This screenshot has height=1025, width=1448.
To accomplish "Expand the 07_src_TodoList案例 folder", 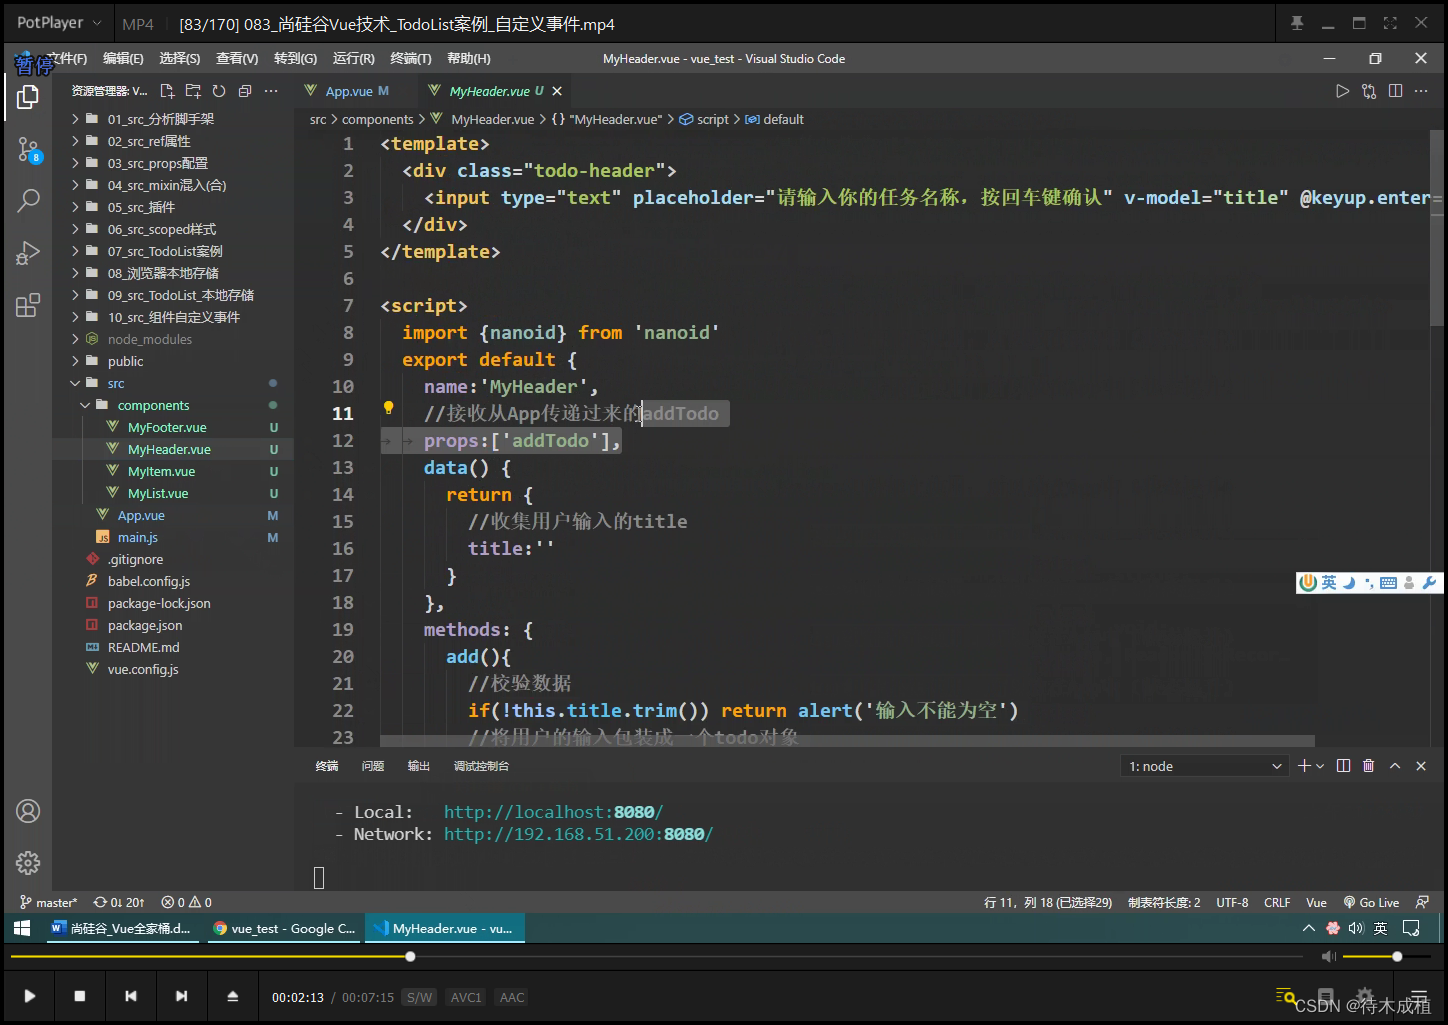I will [163, 251].
